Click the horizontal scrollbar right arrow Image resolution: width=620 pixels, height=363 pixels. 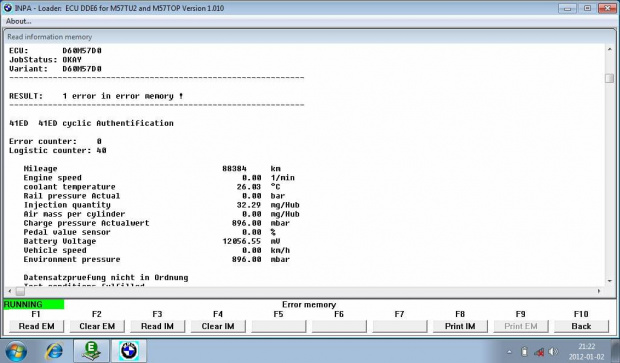pos(599,291)
